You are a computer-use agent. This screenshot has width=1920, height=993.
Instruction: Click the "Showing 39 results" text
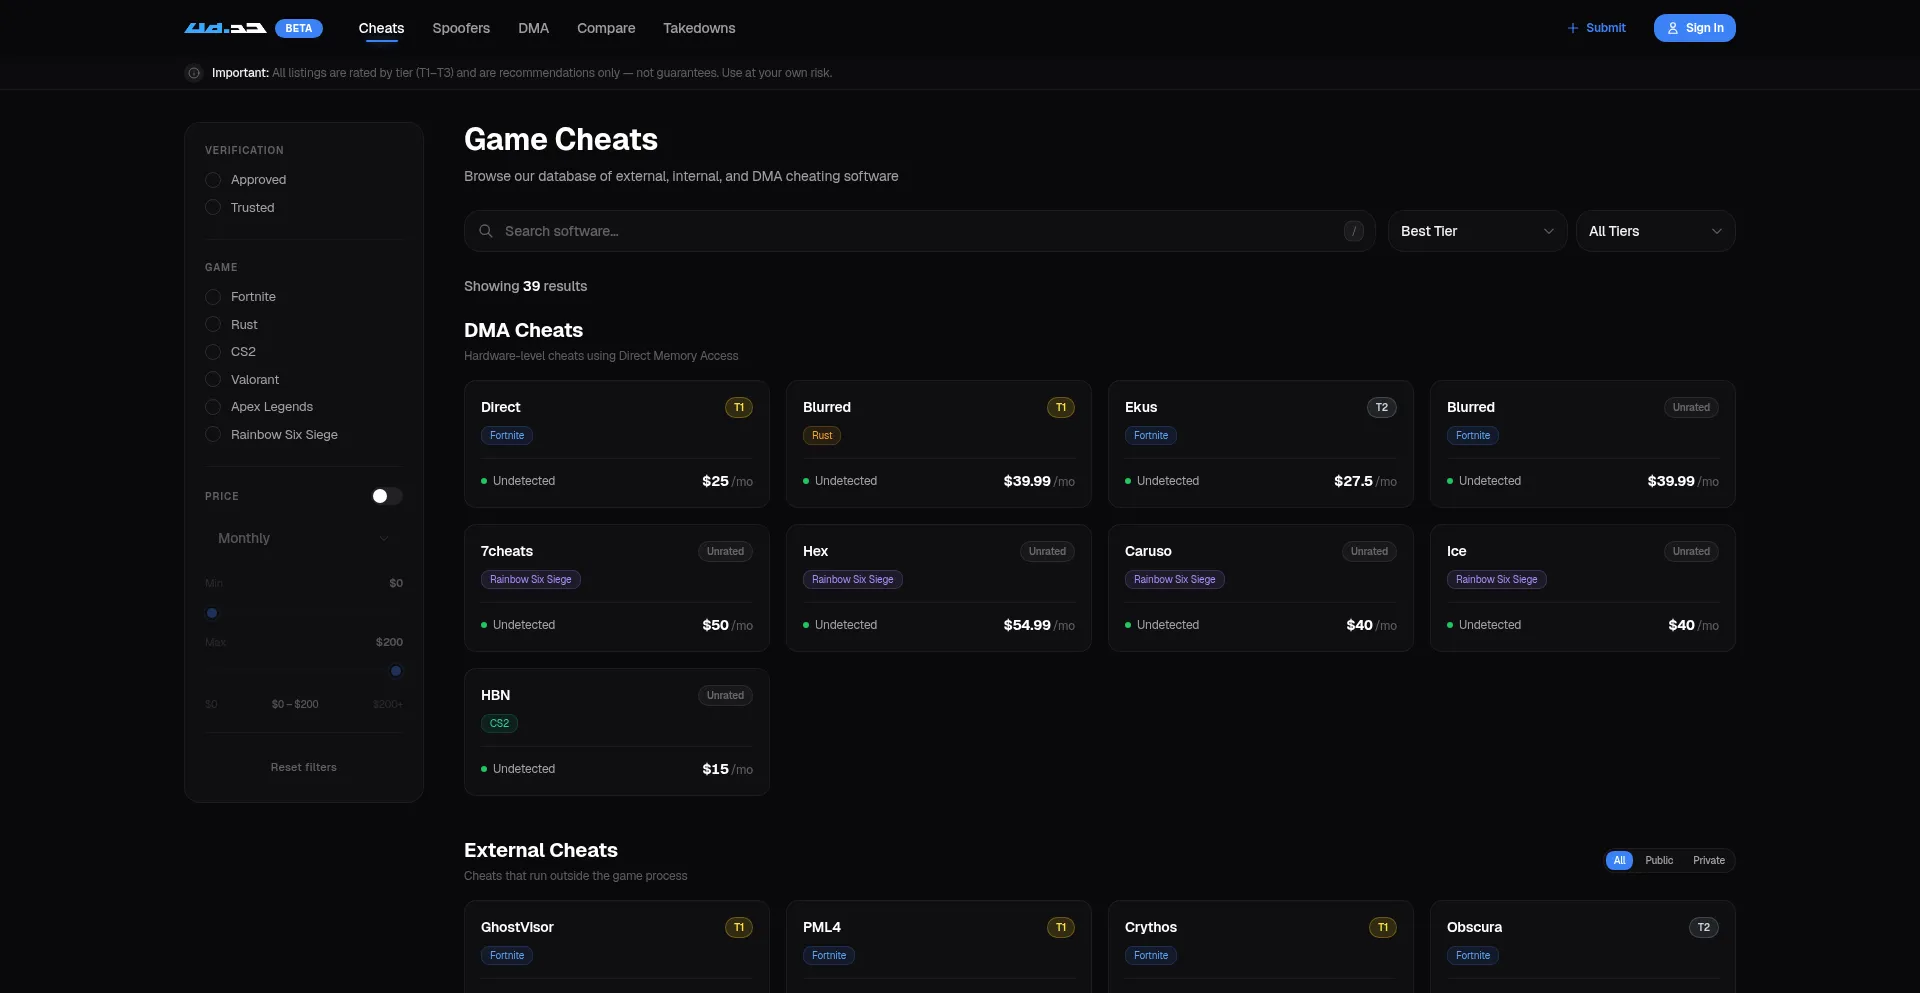click(x=525, y=286)
